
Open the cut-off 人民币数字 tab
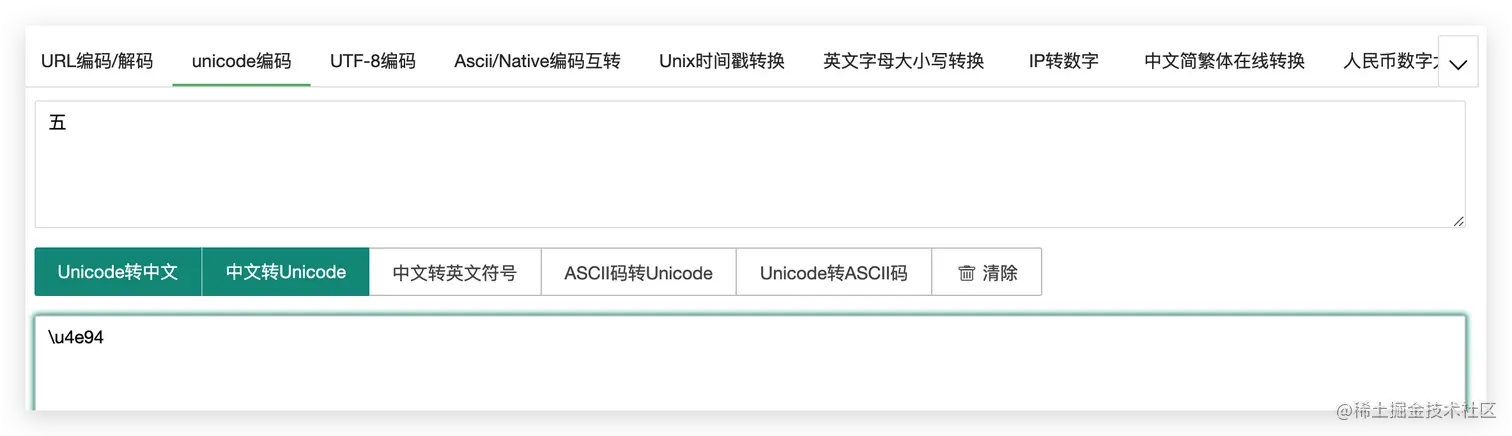(x=1390, y=61)
